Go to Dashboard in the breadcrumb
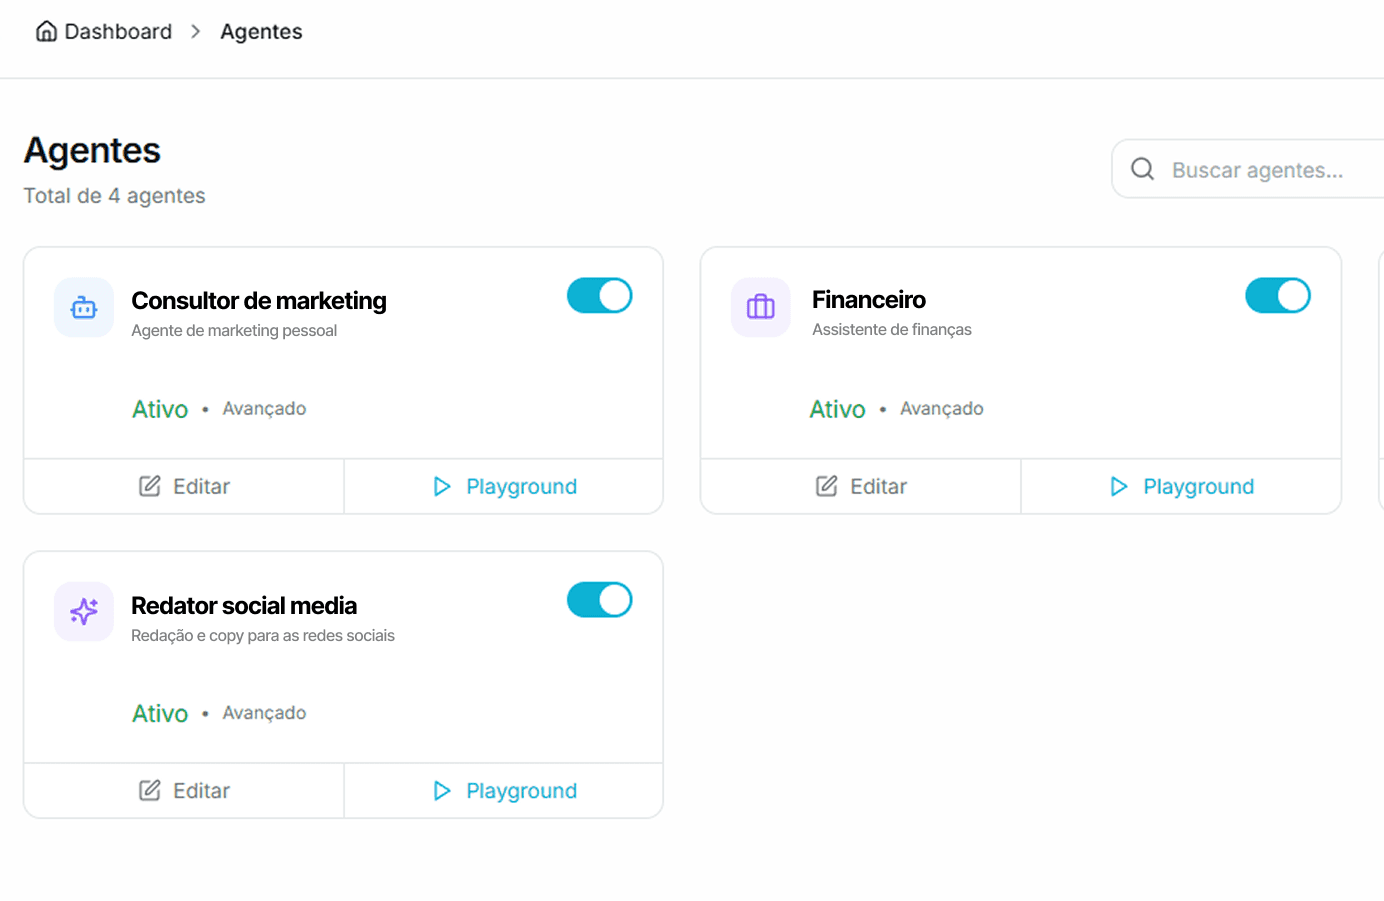Viewport: 1384px width, 901px height. pos(118,32)
